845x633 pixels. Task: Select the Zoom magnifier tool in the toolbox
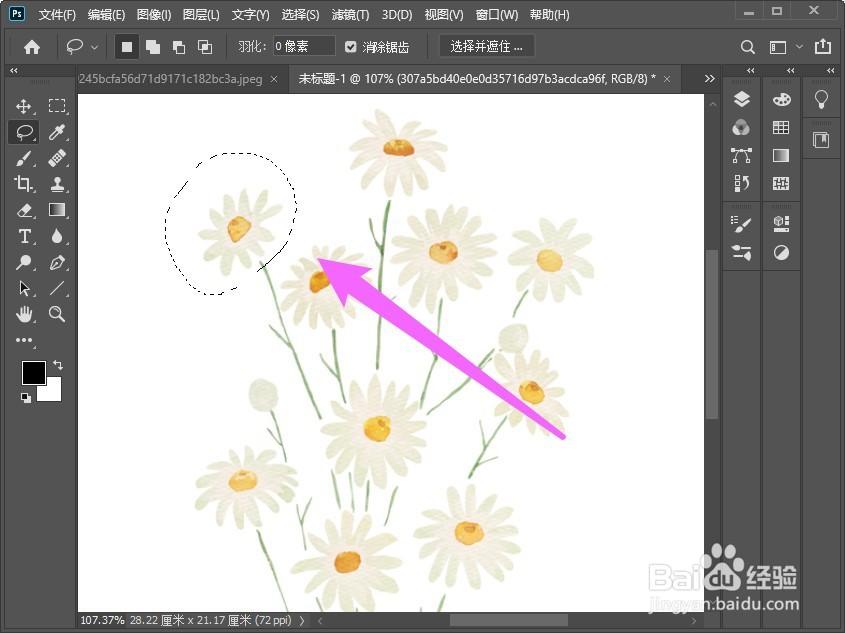(x=57, y=314)
